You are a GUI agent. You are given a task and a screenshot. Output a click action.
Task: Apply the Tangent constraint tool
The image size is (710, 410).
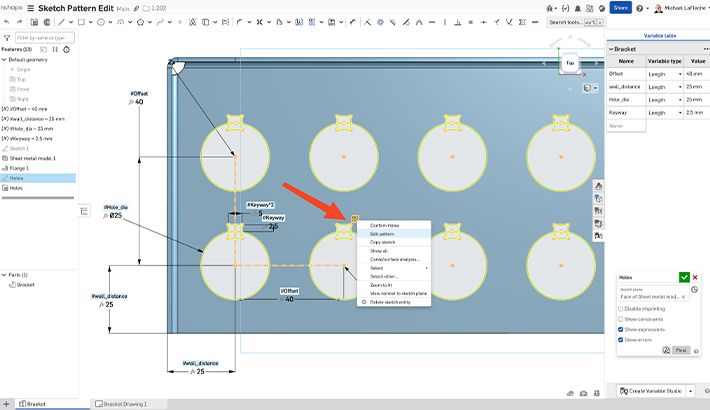406,22
